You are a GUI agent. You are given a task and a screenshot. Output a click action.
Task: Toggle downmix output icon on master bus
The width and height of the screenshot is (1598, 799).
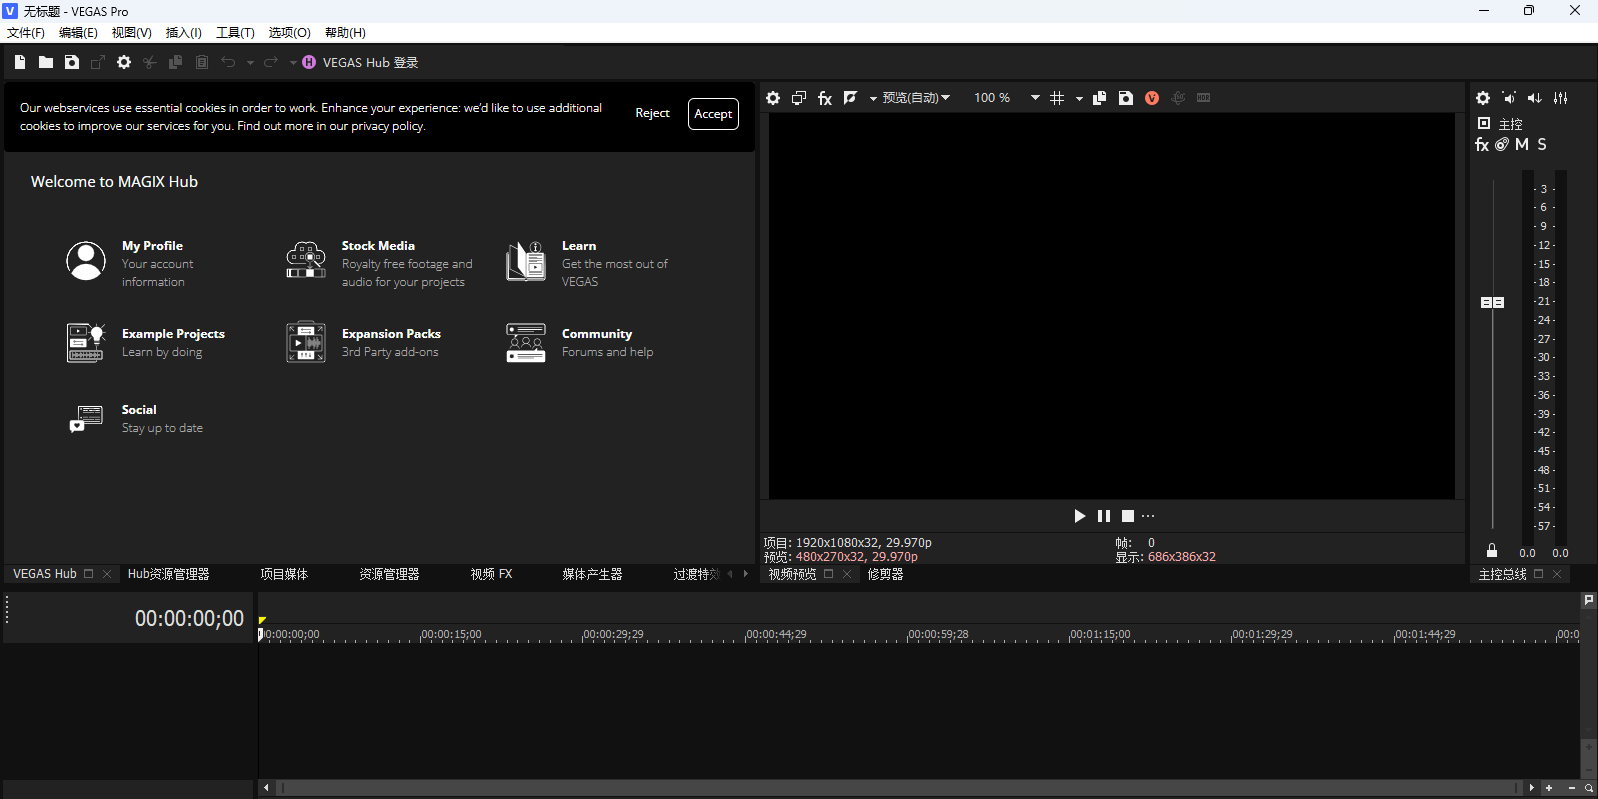[1509, 98]
